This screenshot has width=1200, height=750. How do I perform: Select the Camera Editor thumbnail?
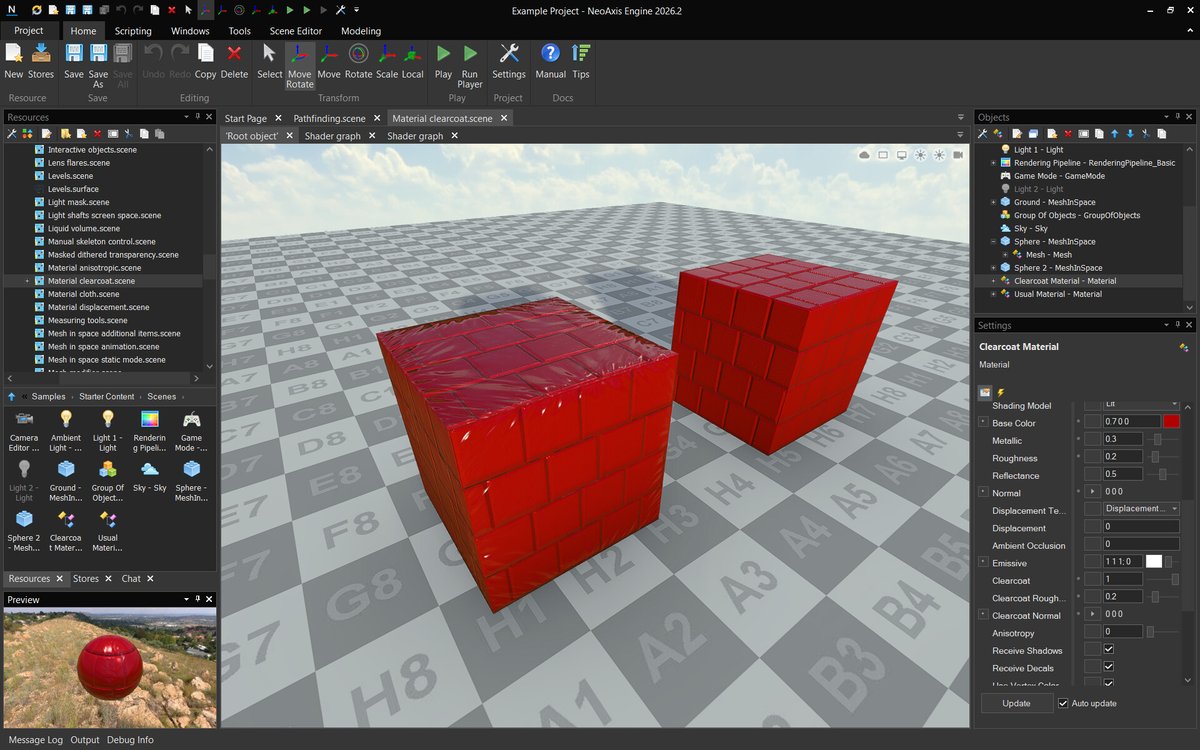point(24,431)
